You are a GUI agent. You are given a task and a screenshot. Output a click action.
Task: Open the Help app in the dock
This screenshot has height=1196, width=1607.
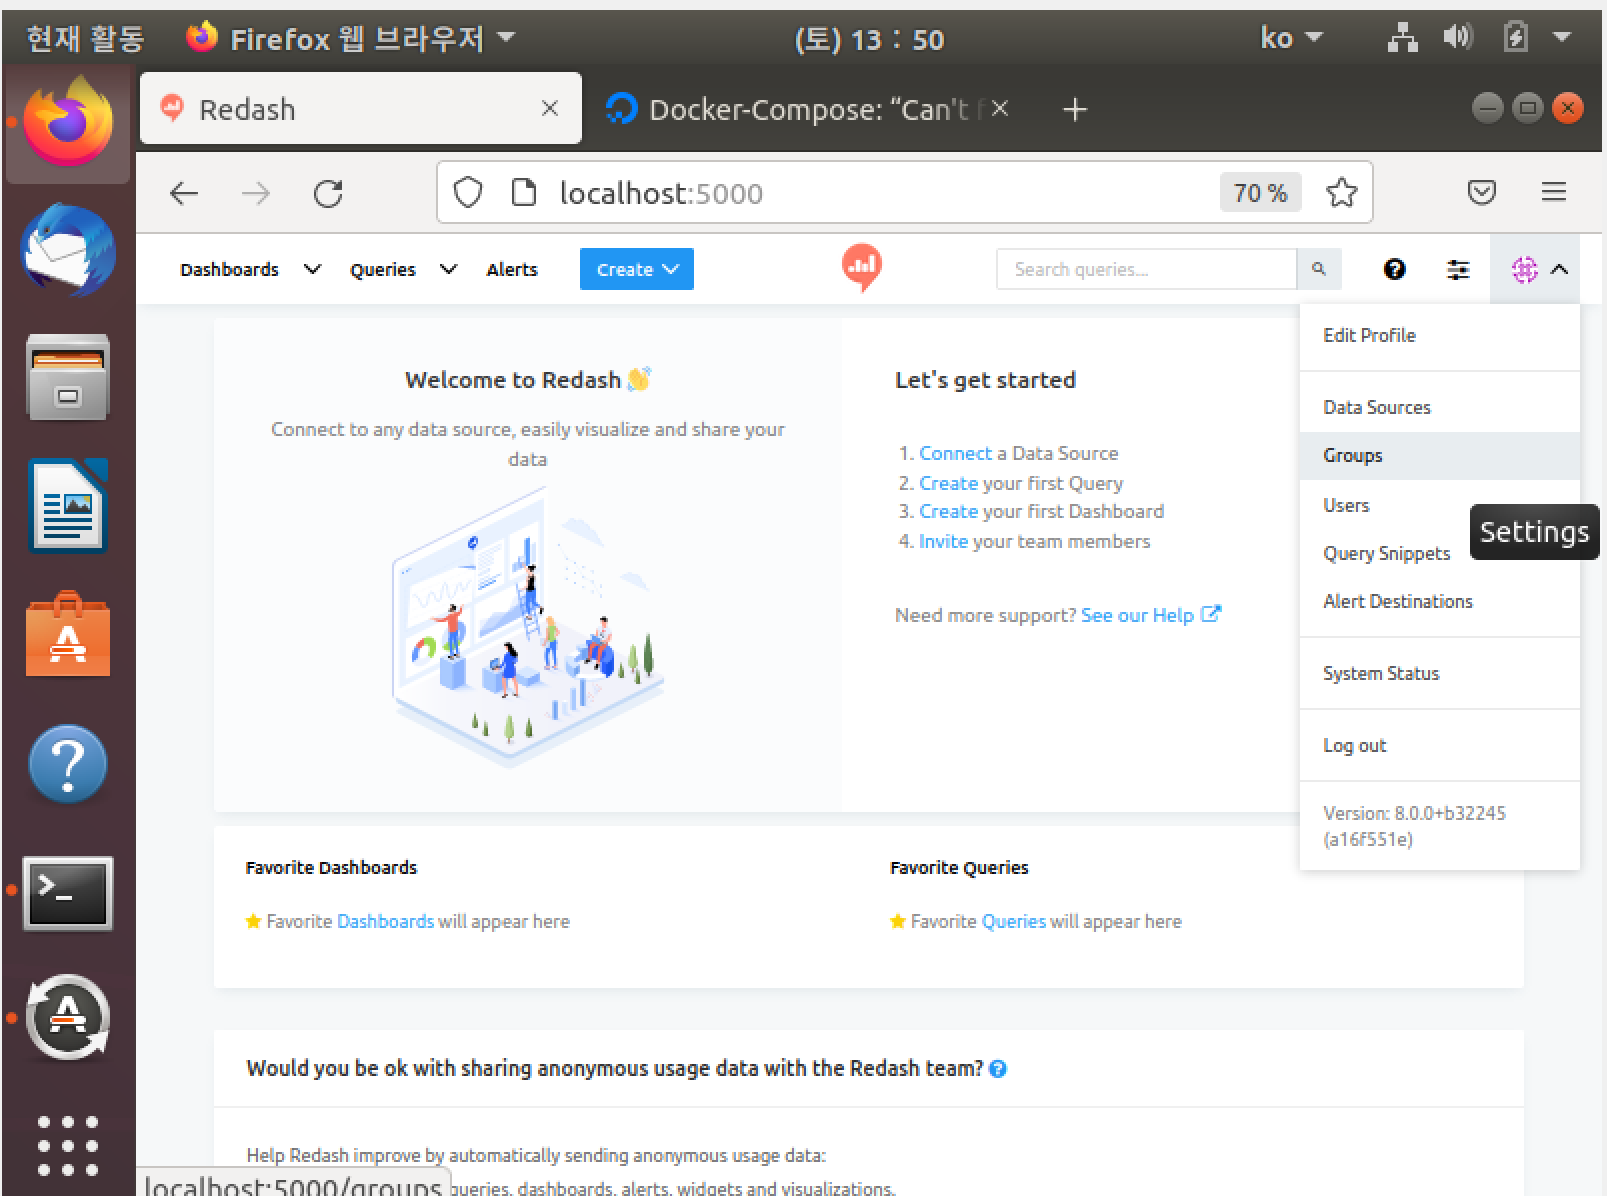pos(68,764)
